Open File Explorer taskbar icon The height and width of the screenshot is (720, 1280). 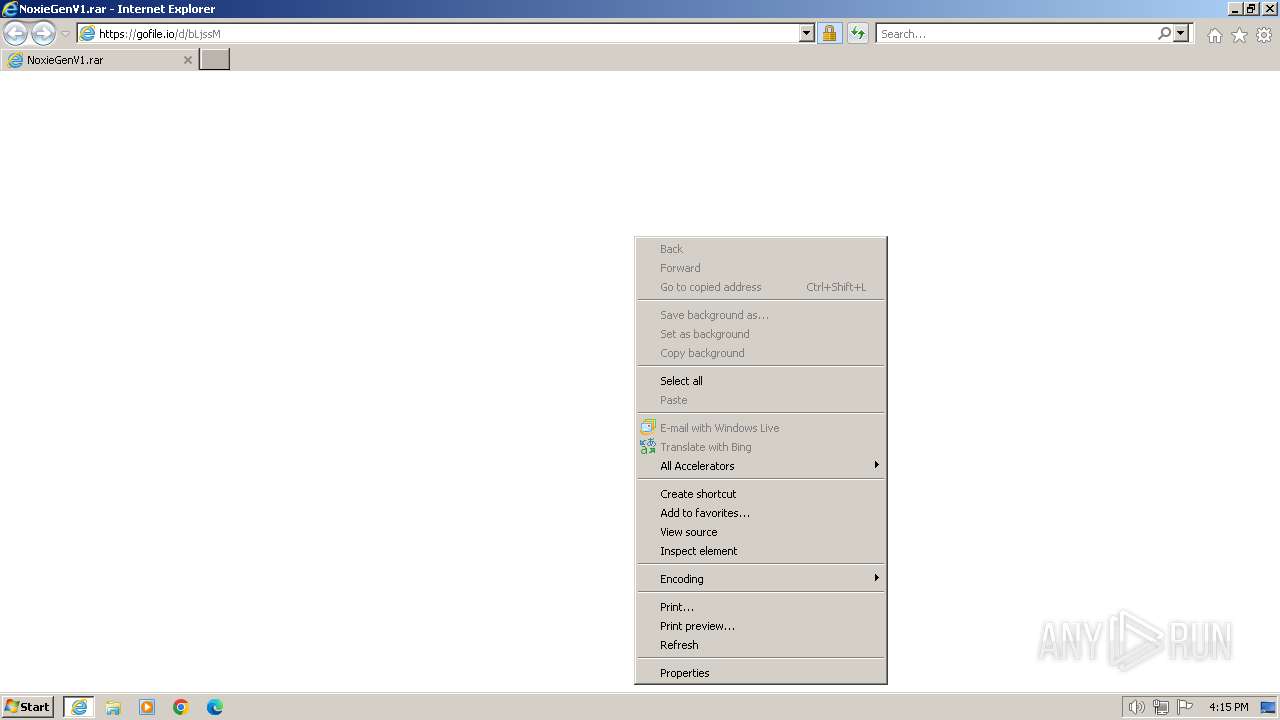pyautogui.click(x=113, y=707)
